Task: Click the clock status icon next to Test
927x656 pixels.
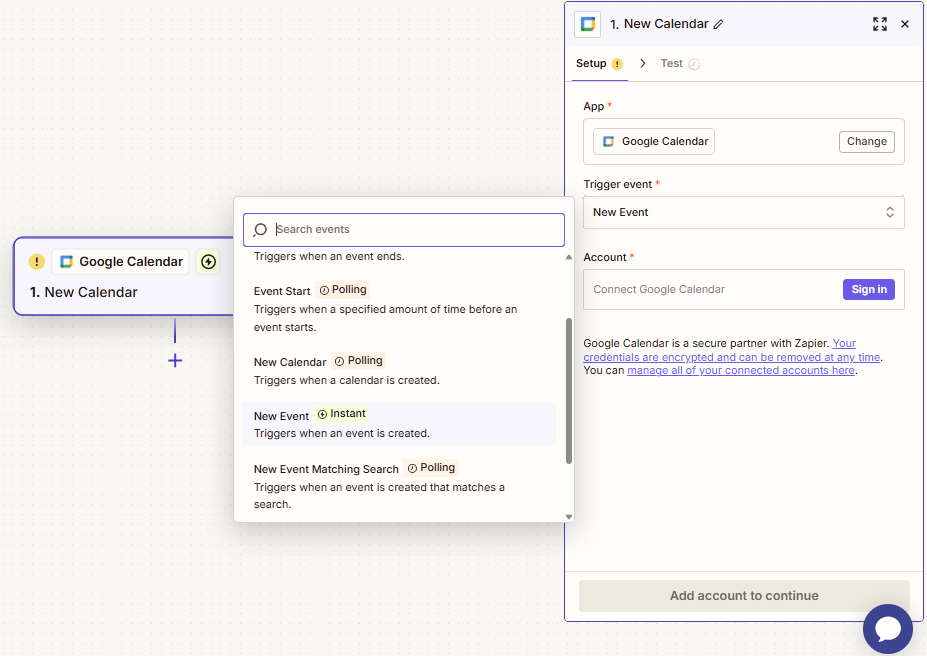Action: [694, 64]
